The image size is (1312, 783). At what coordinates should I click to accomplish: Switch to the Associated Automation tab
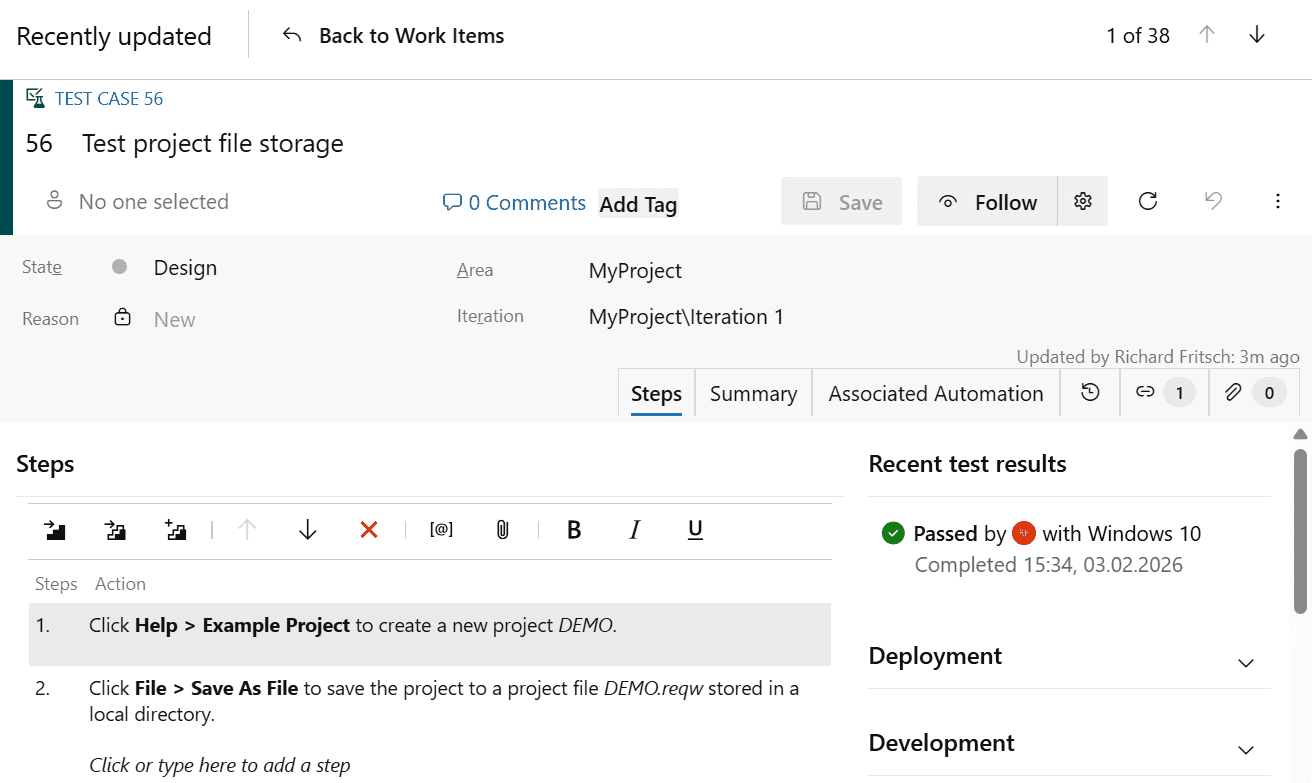click(935, 393)
